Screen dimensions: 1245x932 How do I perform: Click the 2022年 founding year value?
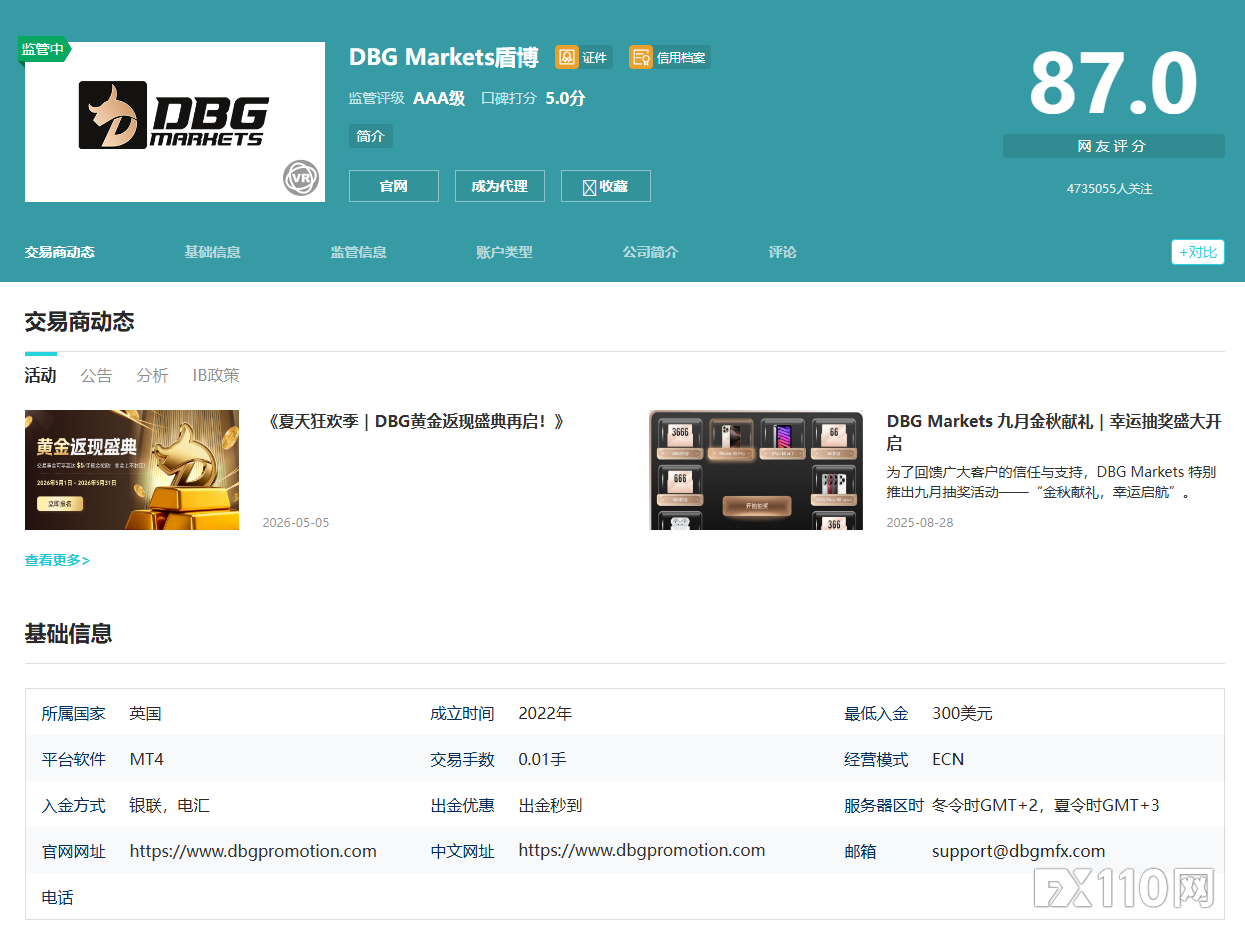[x=546, y=714]
